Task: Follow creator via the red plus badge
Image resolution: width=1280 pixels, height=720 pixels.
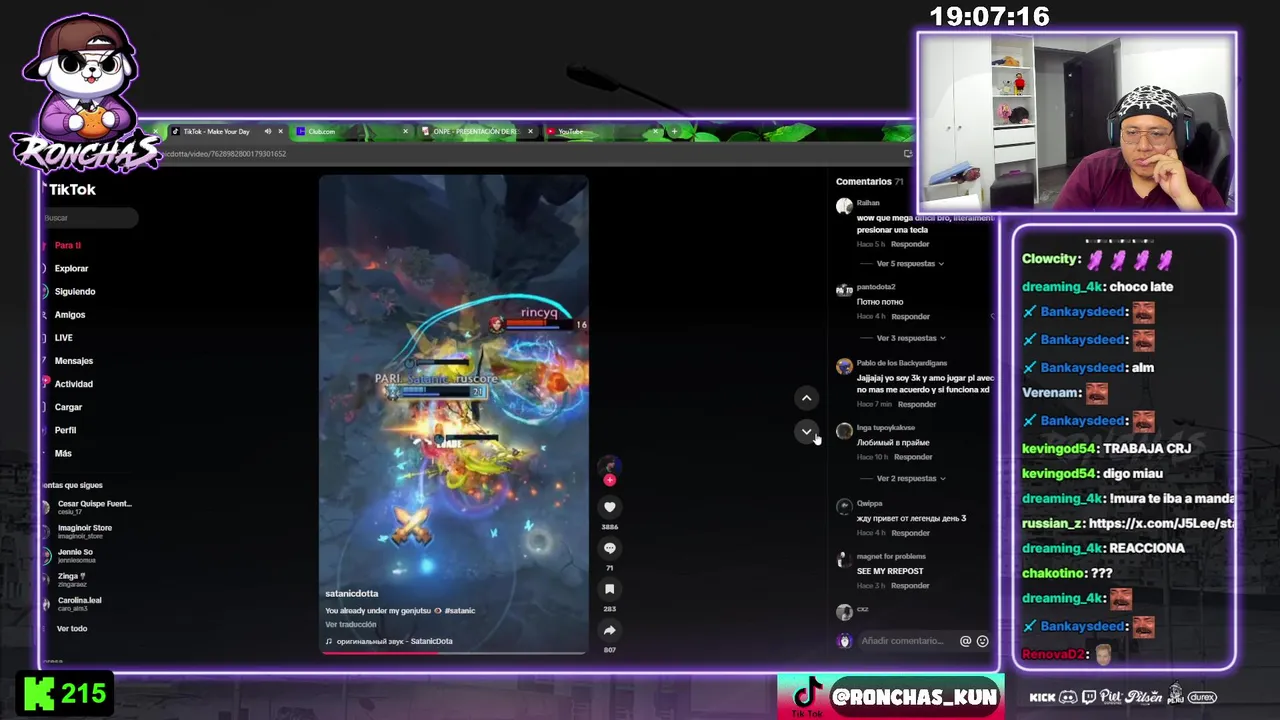Action: point(609,480)
